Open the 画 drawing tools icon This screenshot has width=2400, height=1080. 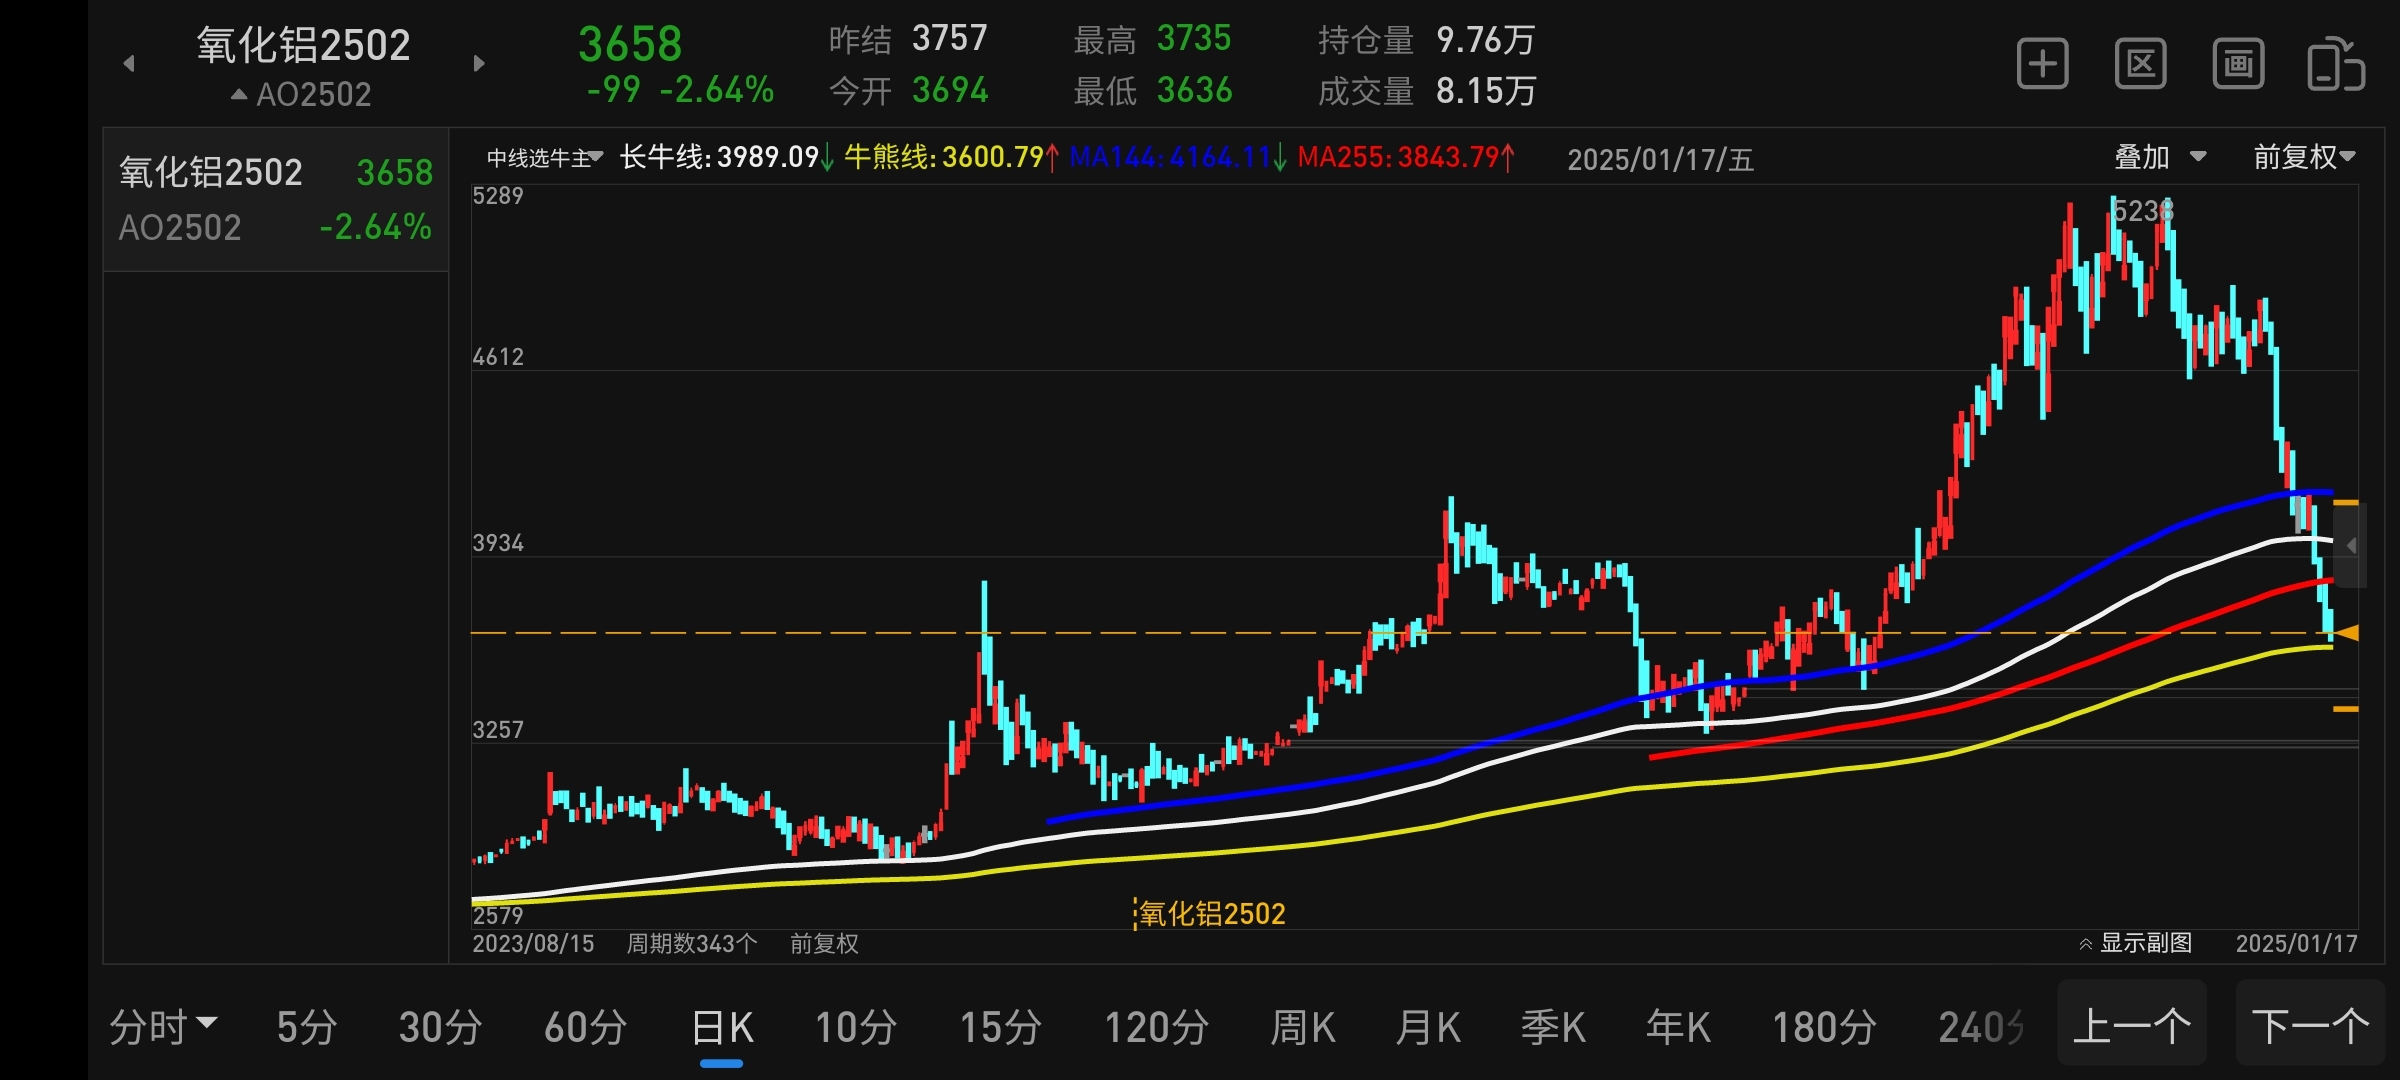2238,65
